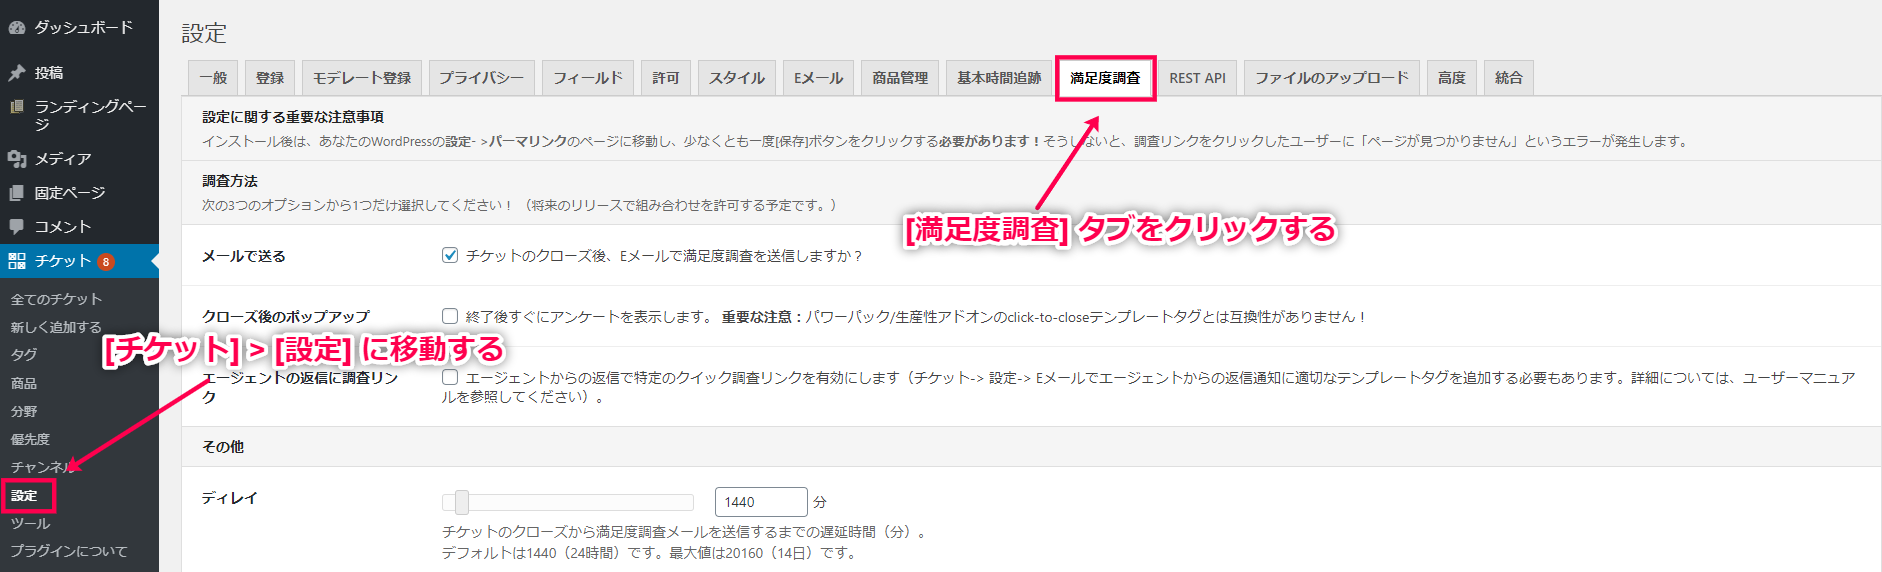The image size is (1882, 572).
Task: Open the 一般 settings tab
Action: (213, 78)
